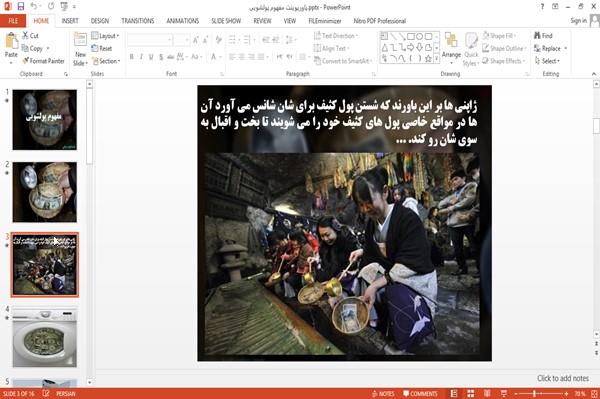Switch to Slide Sorter view in status bar
This screenshot has height=399, width=600.
470,394
